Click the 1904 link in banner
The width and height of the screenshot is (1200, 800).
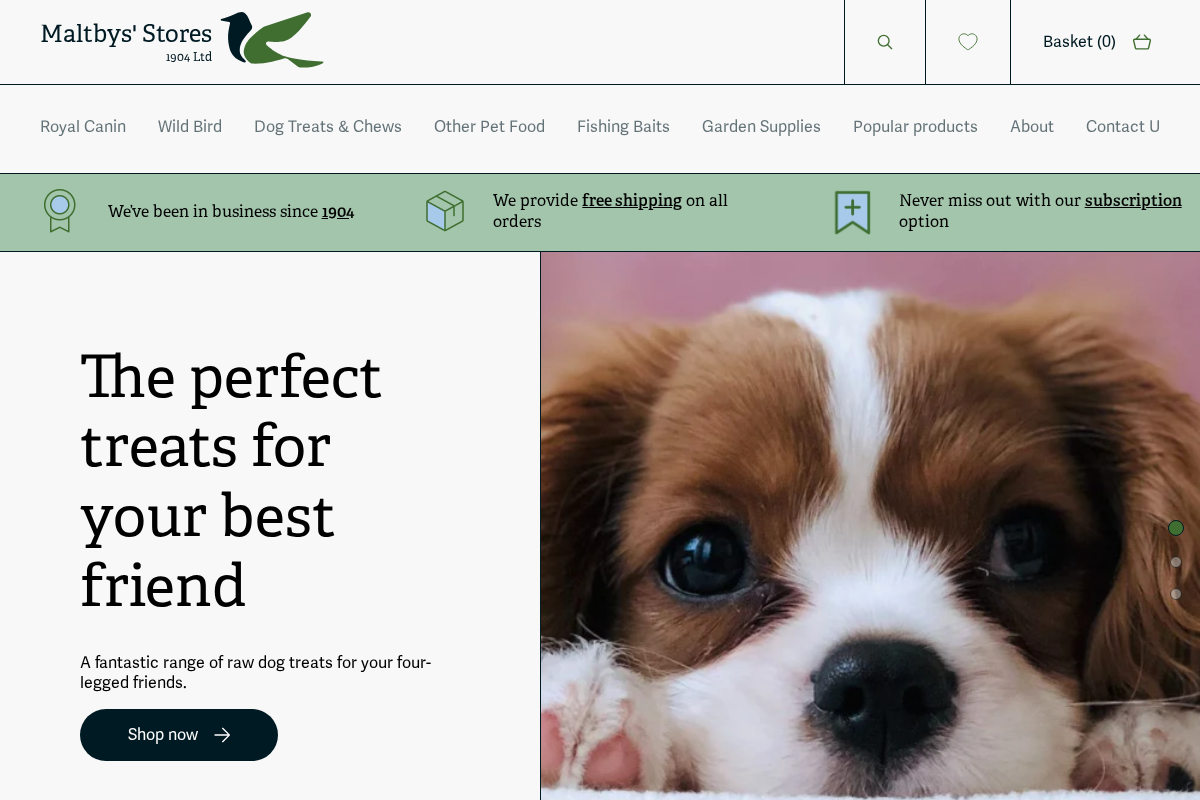338,212
